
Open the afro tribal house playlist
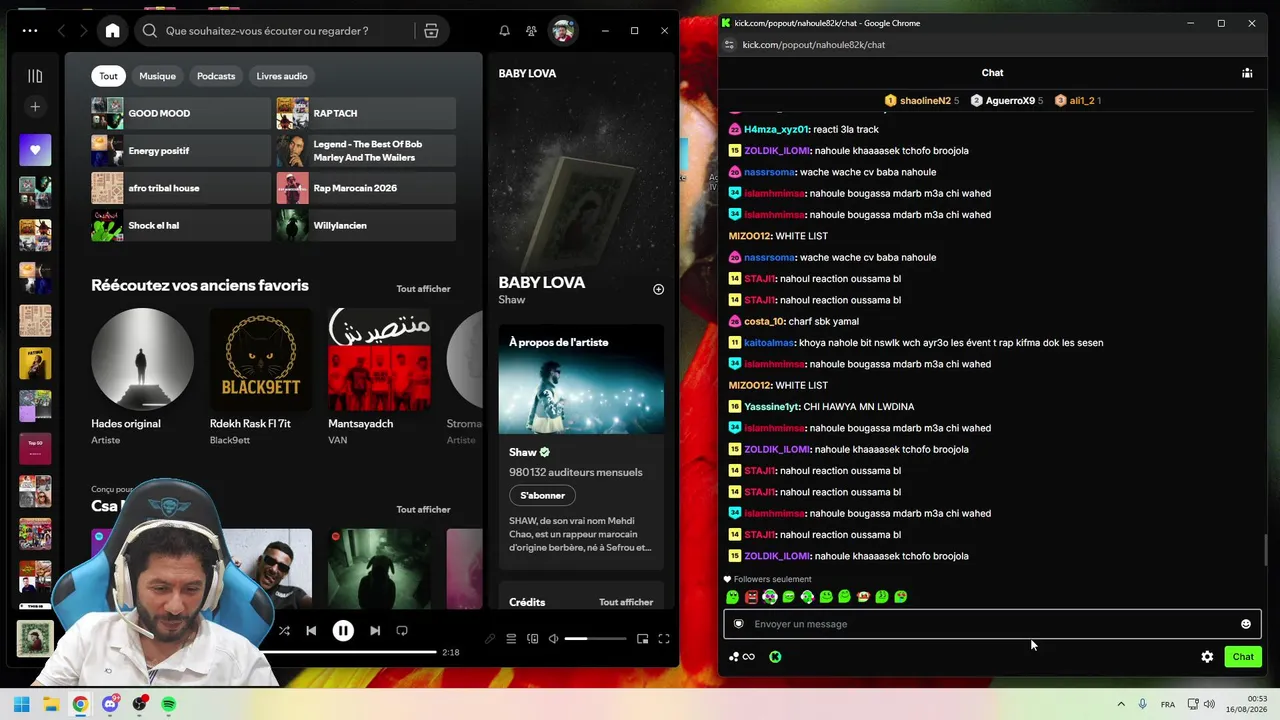click(181, 188)
